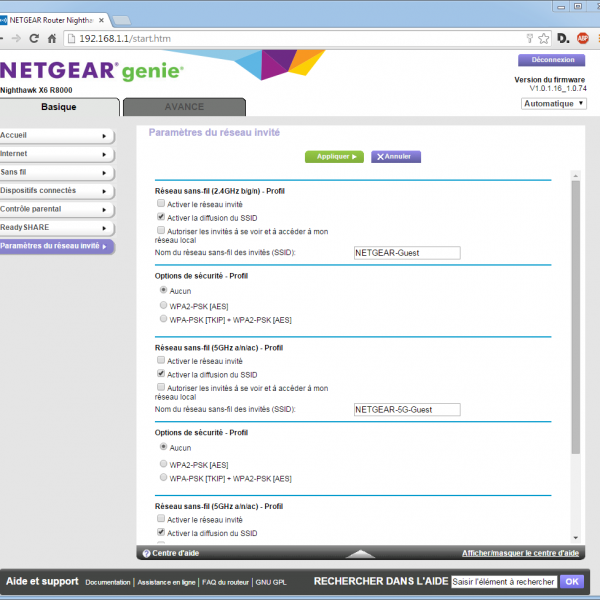Bookmark this page with the star icon
This screenshot has width=600, height=600.
[x=544, y=38]
